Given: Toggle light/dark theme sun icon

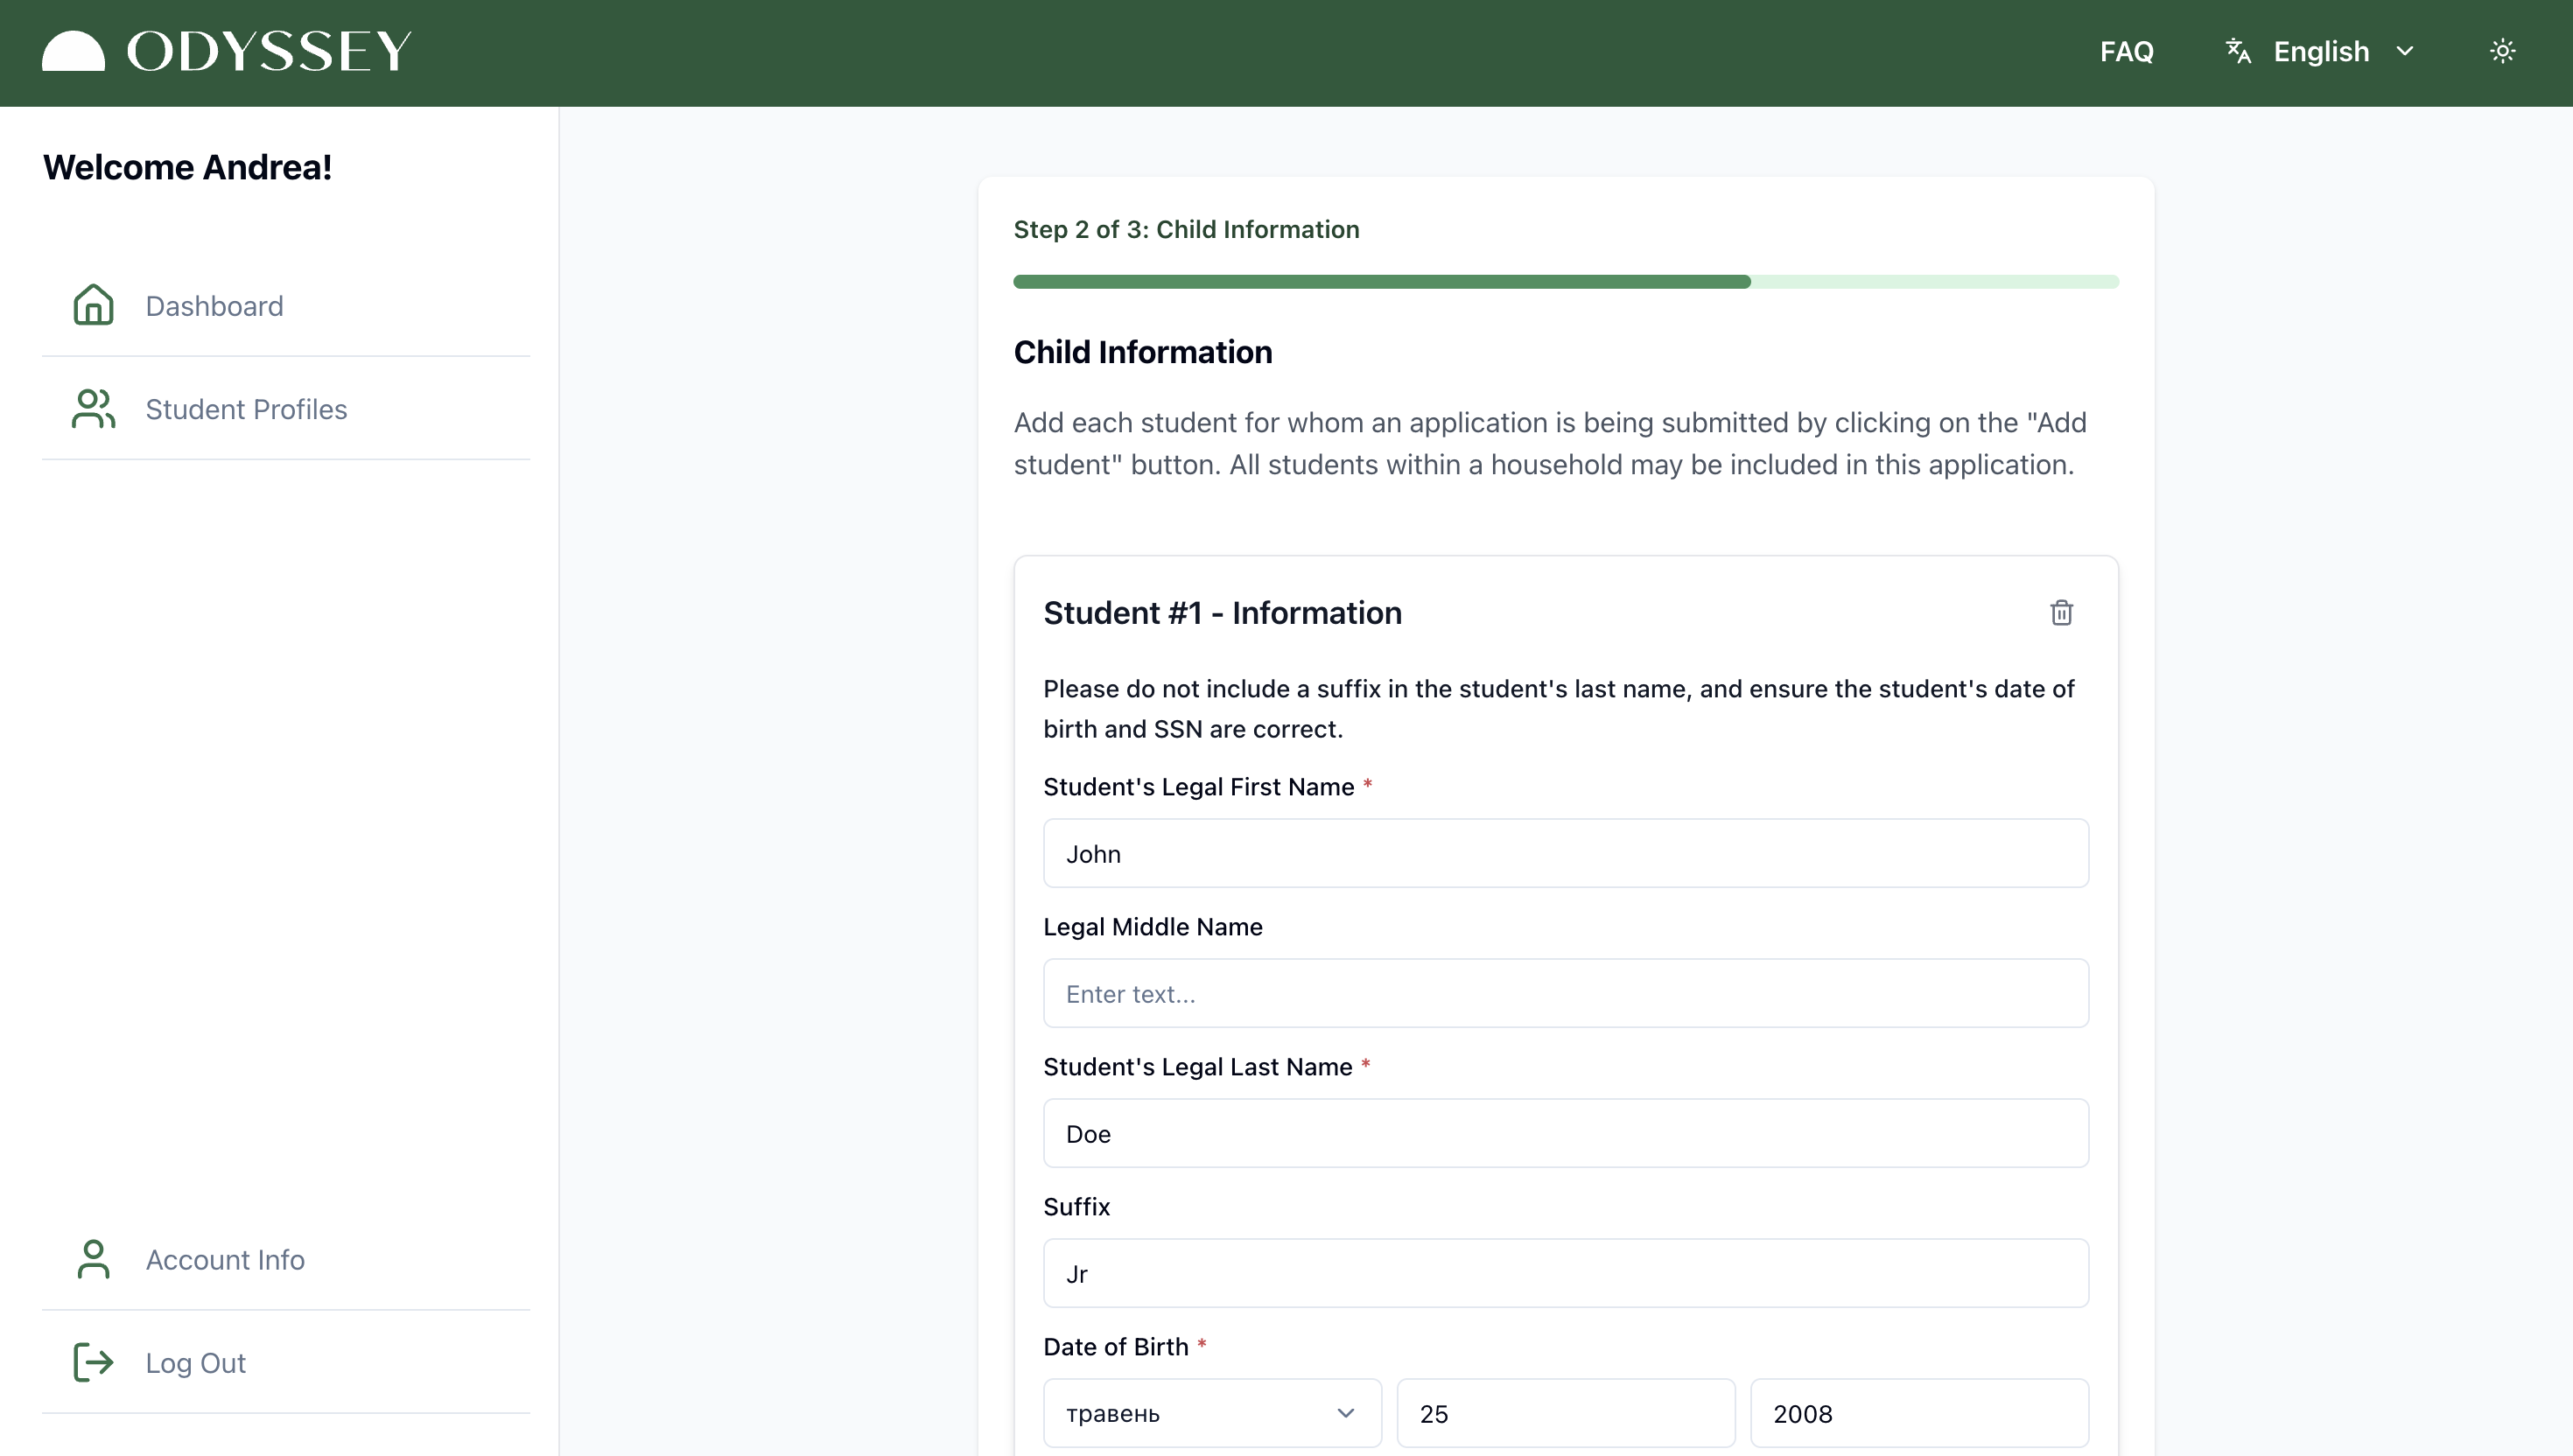Looking at the screenshot, I should point(2502,51).
